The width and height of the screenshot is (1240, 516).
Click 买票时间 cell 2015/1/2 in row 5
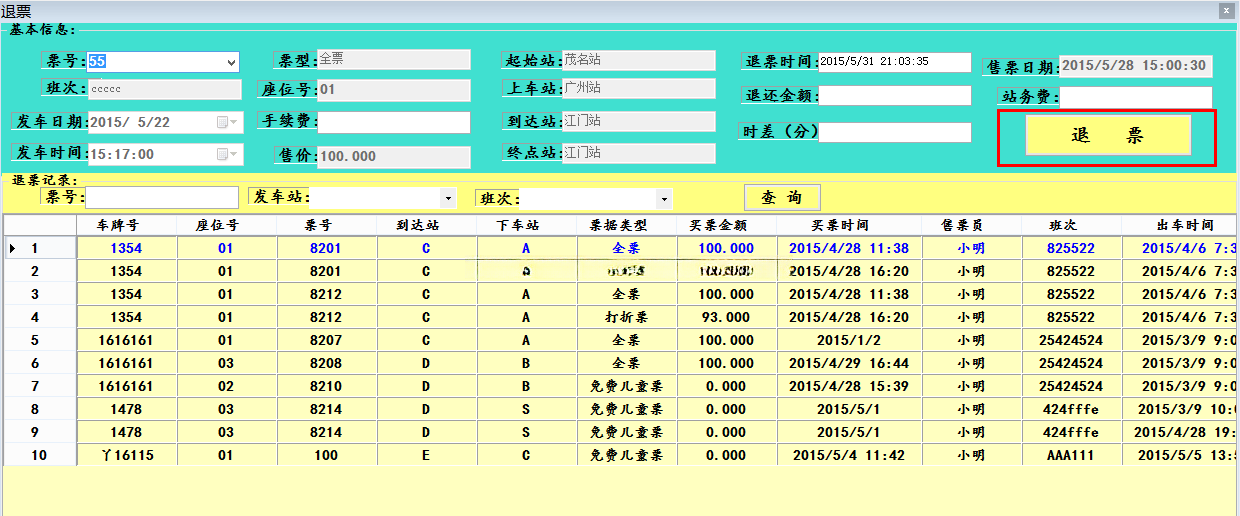click(849, 340)
